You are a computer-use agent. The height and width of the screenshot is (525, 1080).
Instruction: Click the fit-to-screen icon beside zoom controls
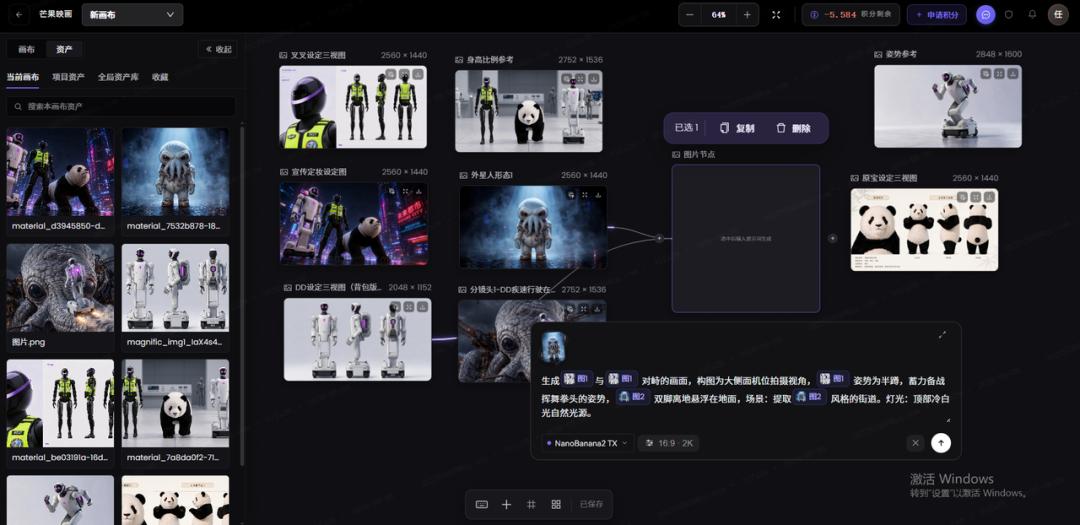776,14
